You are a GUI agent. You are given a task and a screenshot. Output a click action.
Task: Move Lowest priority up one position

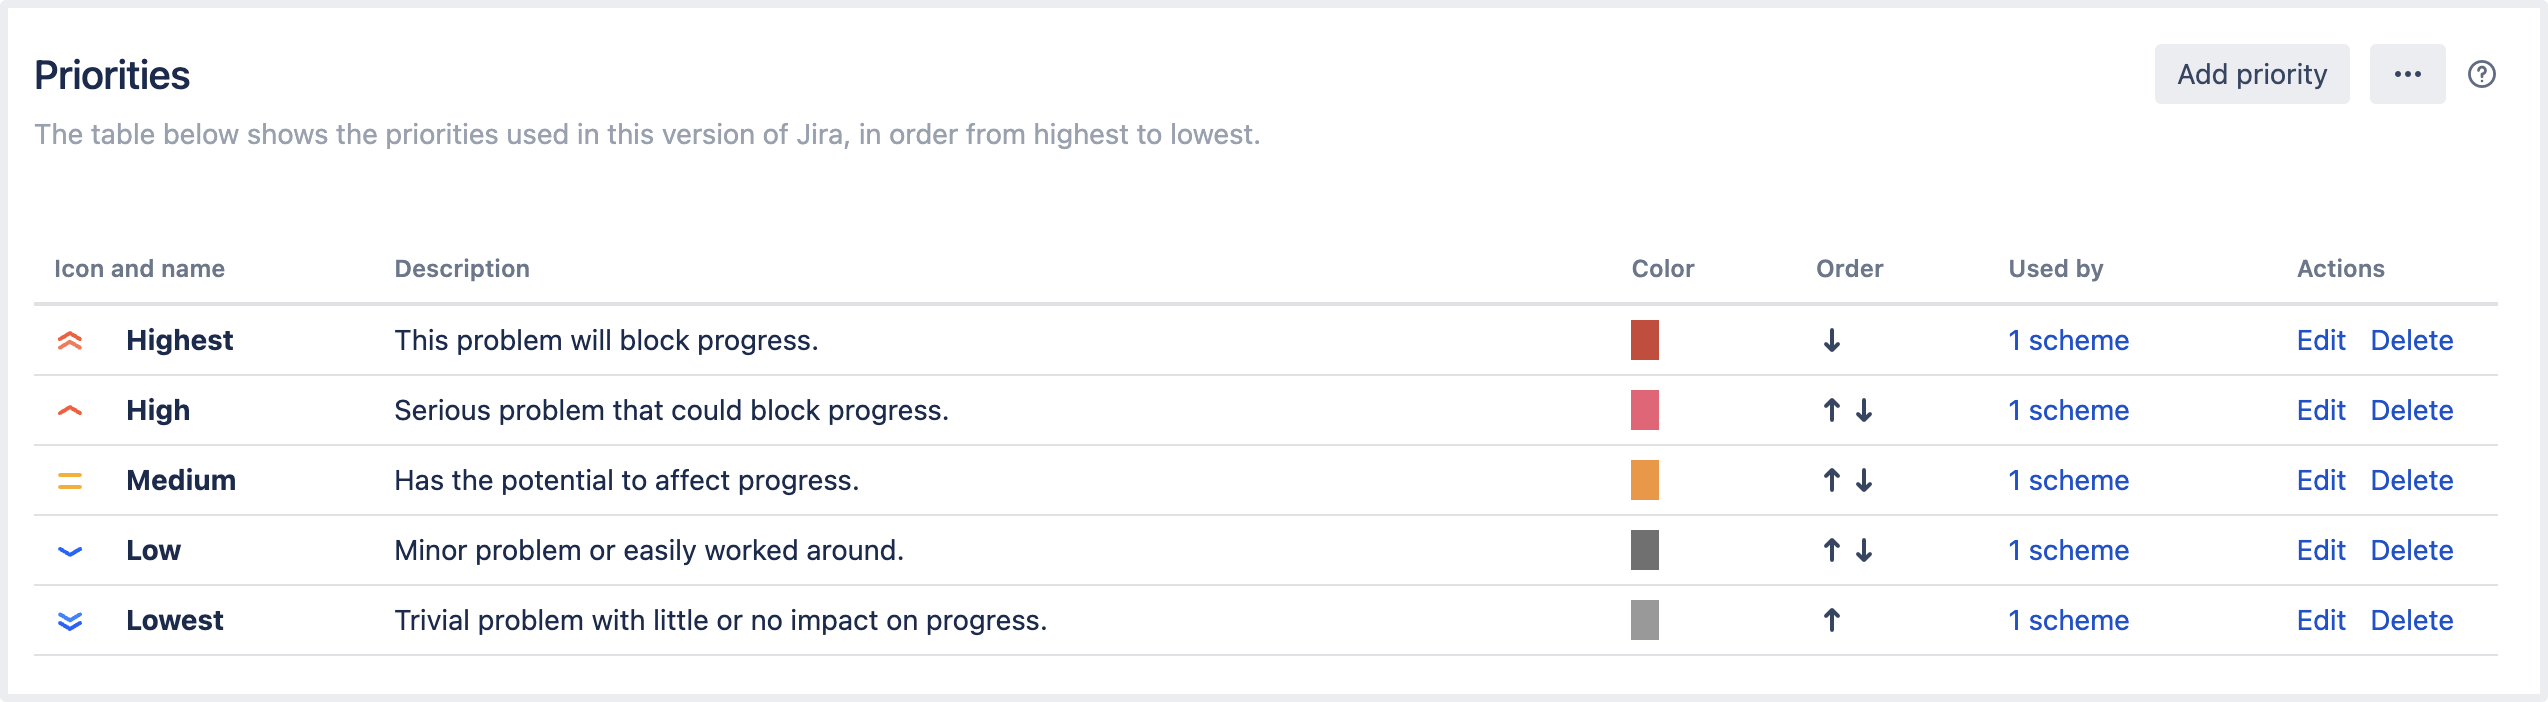coord(1831,621)
